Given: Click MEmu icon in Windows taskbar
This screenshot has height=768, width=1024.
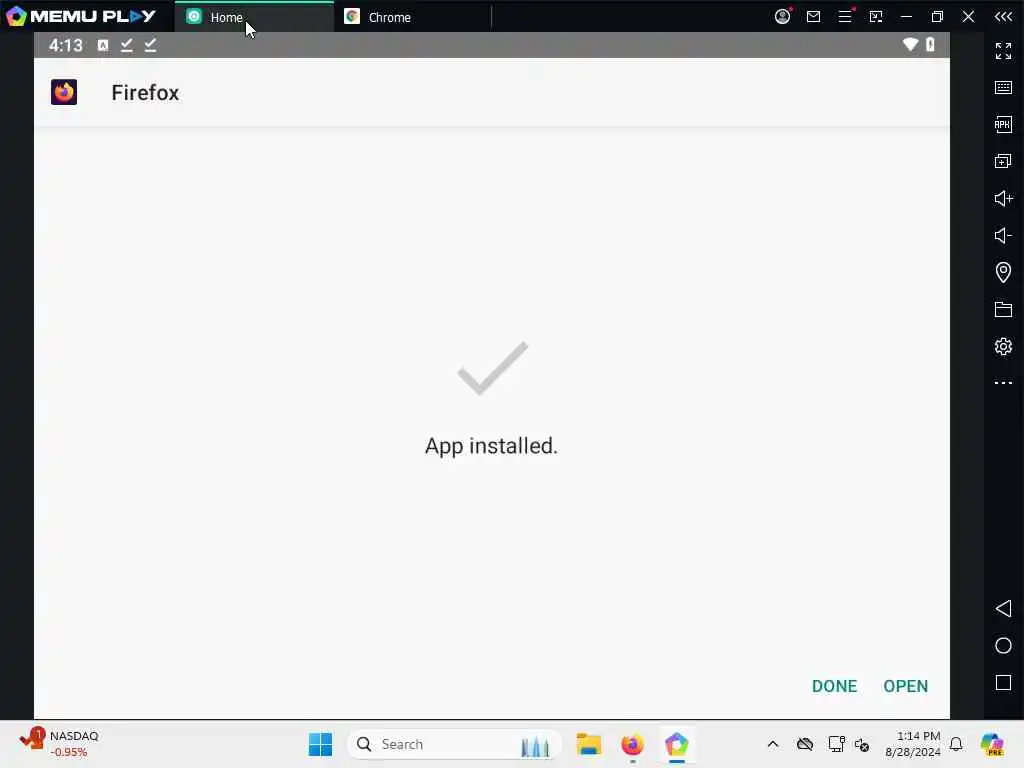Looking at the screenshot, I should [x=677, y=744].
